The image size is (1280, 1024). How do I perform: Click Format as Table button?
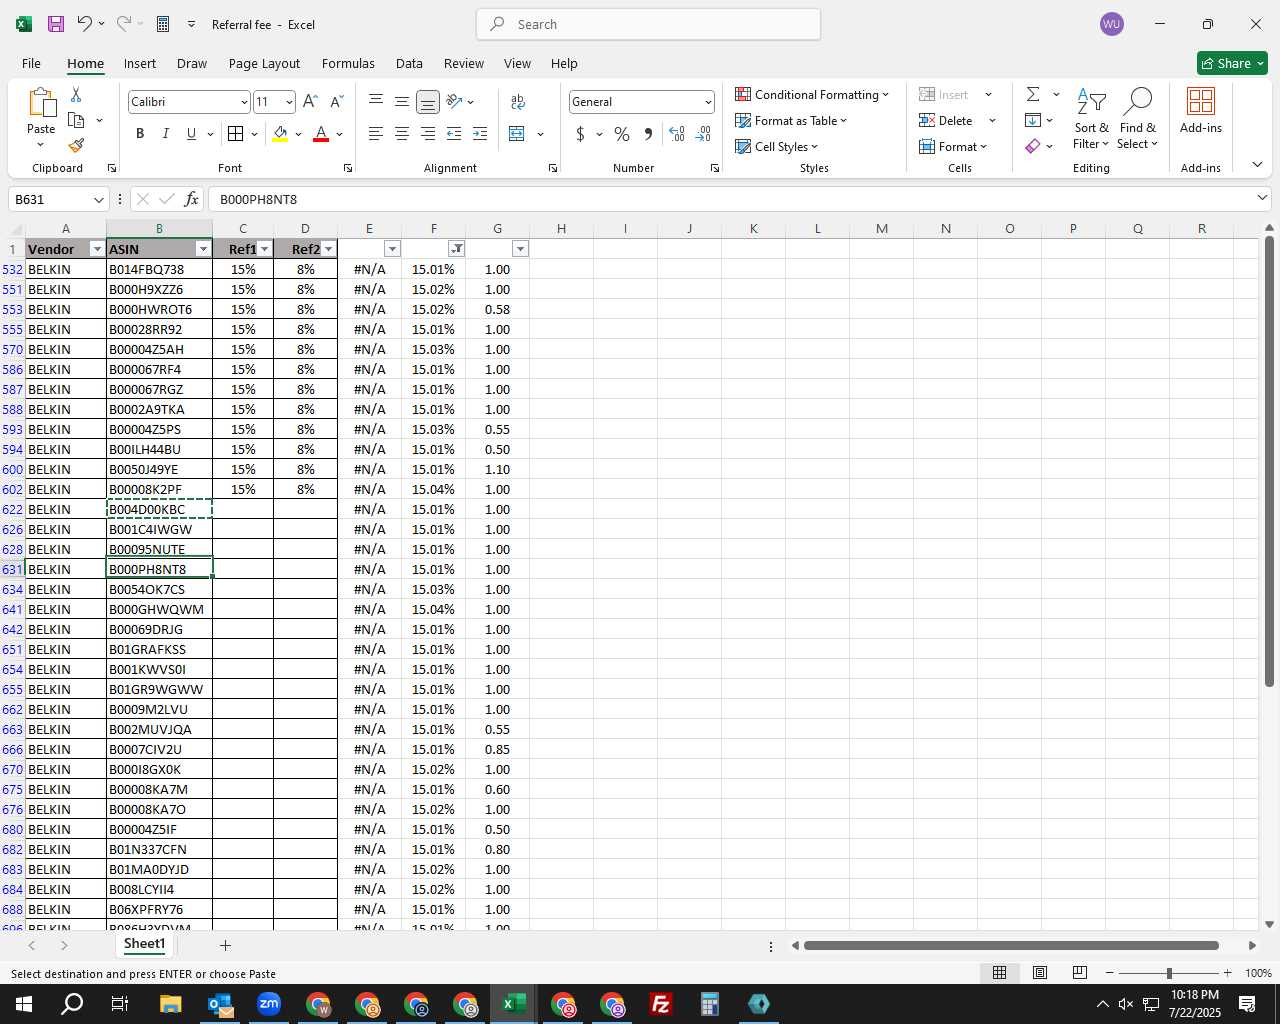tap(791, 120)
